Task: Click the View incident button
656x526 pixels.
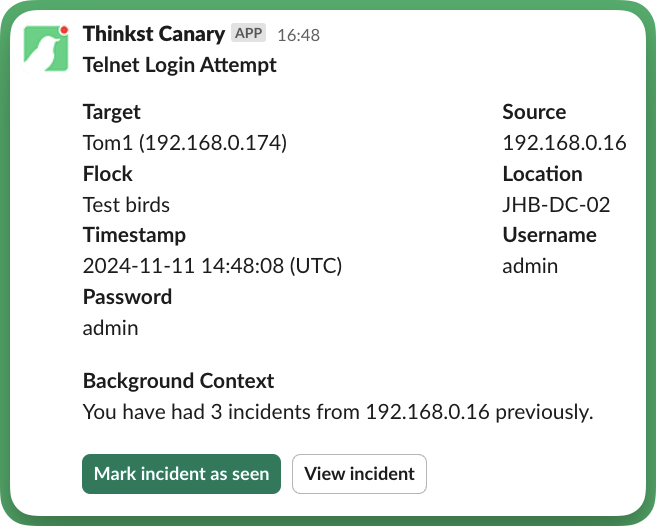Action: click(x=359, y=474)
